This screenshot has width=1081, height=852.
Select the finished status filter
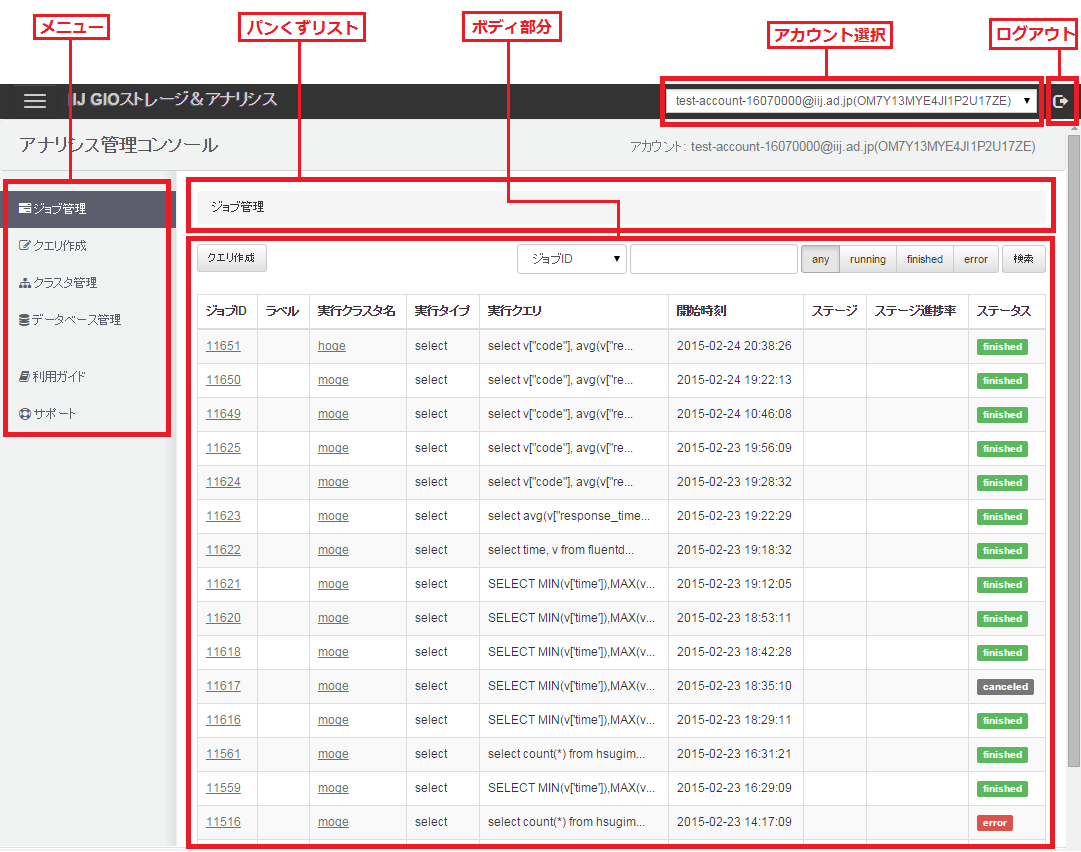(925, 259)
